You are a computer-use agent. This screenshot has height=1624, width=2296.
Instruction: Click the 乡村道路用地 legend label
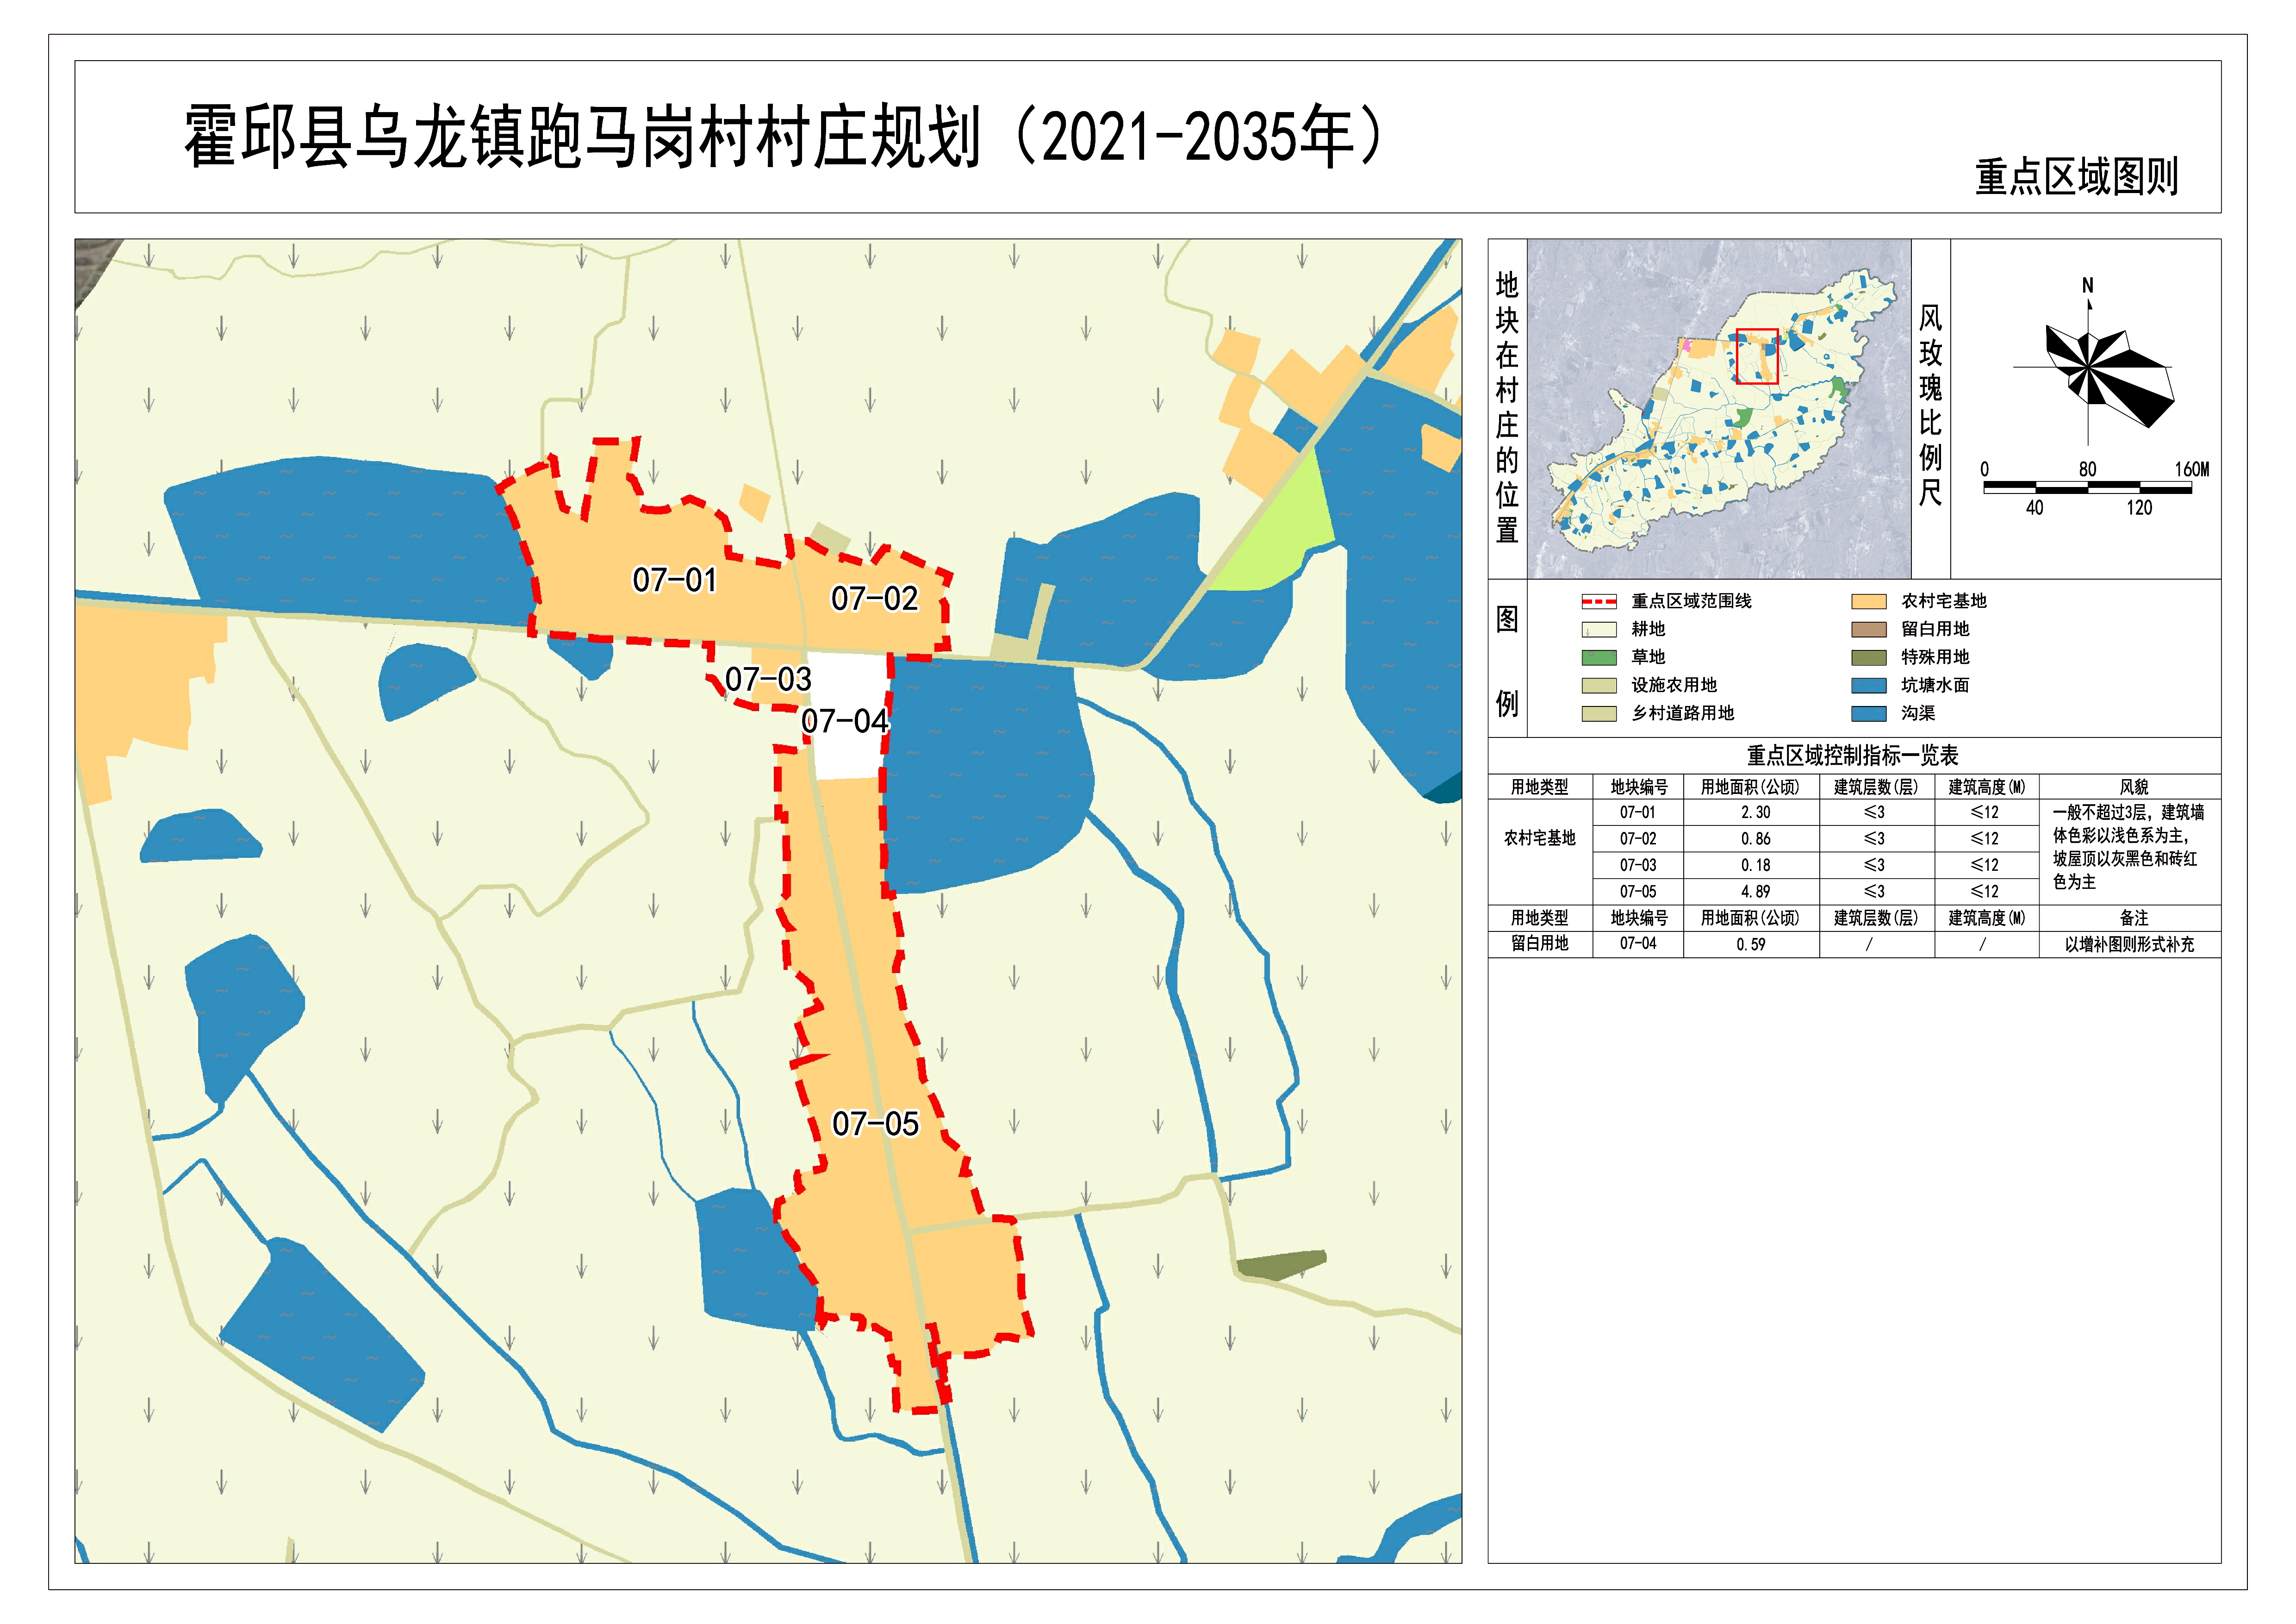(x=1682, y=713)
